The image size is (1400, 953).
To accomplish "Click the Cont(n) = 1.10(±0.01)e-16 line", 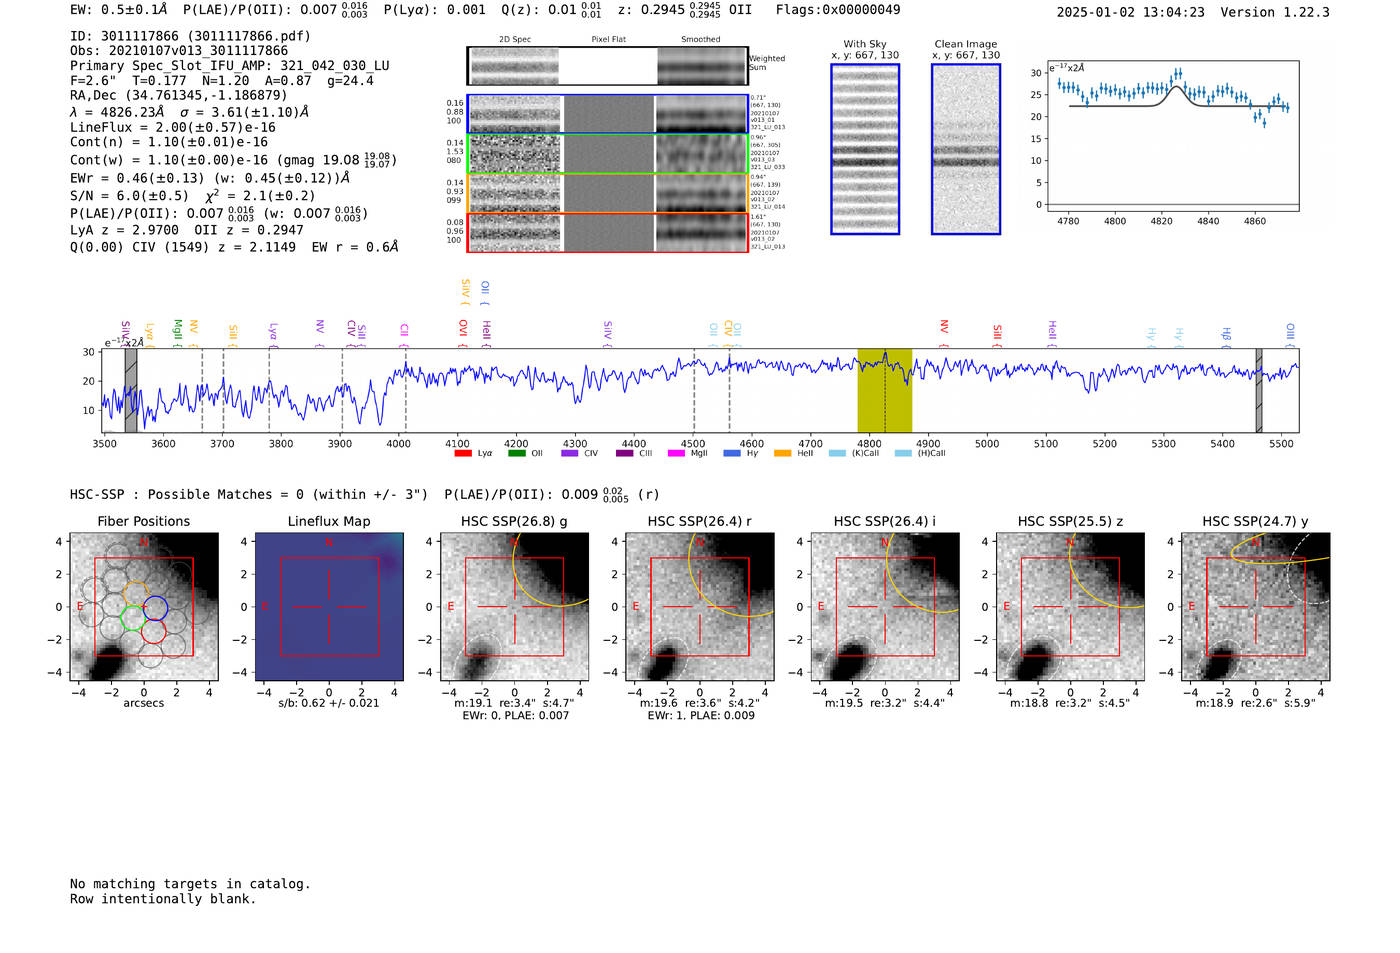I will point(169,143).
